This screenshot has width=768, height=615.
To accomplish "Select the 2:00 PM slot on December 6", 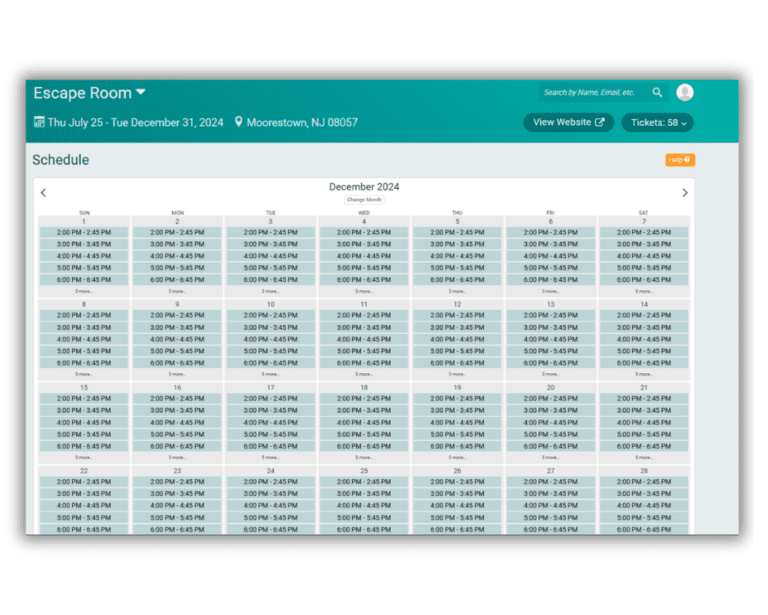I will [x=551, y=232].
